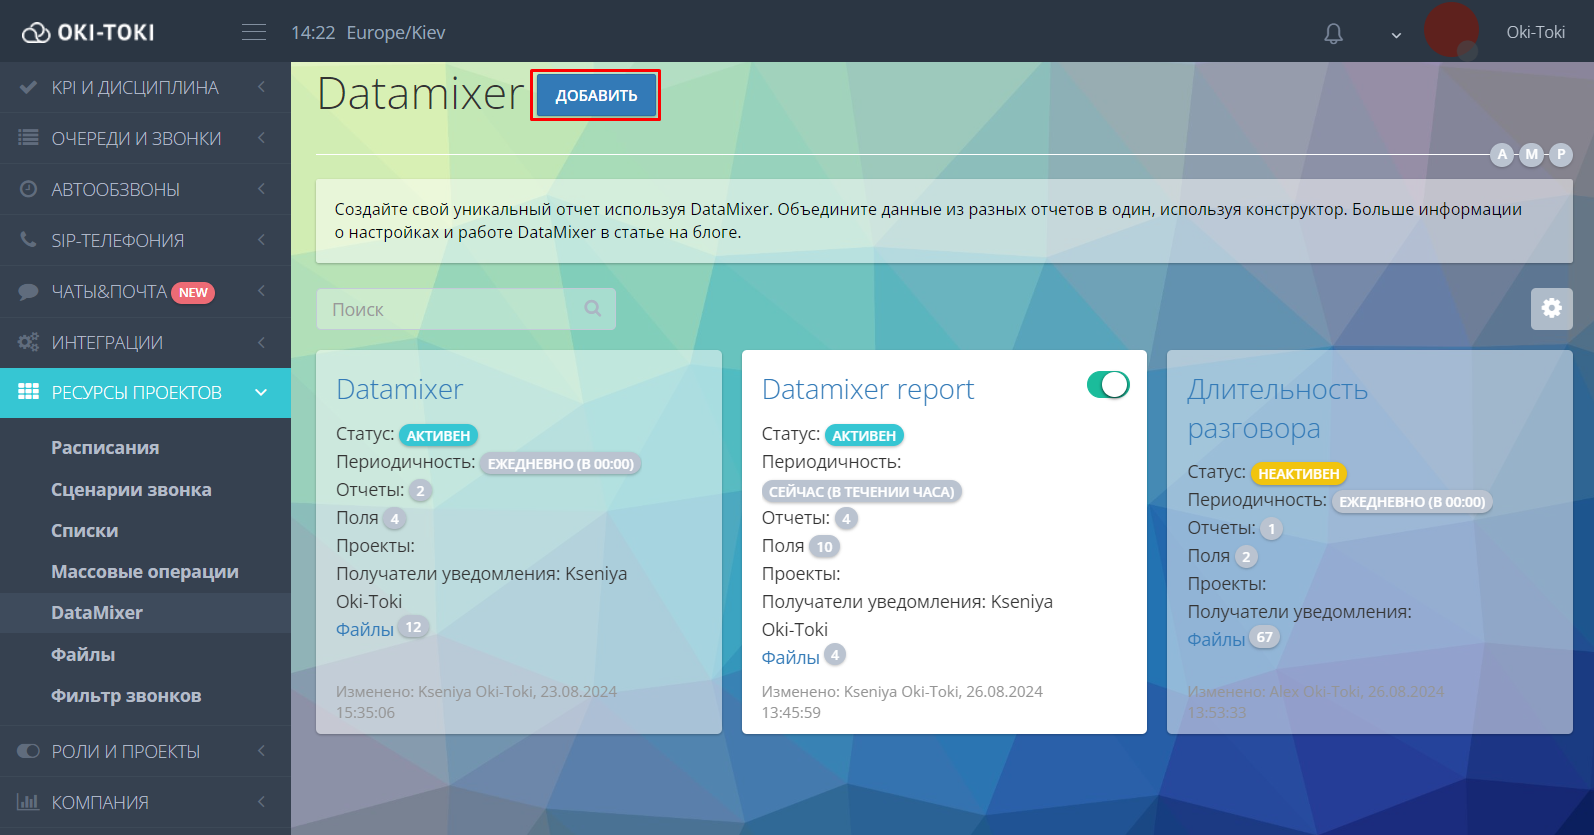Click the ЧАТЫ&ПОЧТА speech bubble icon
1594x835 pixels.
point(29,292)
